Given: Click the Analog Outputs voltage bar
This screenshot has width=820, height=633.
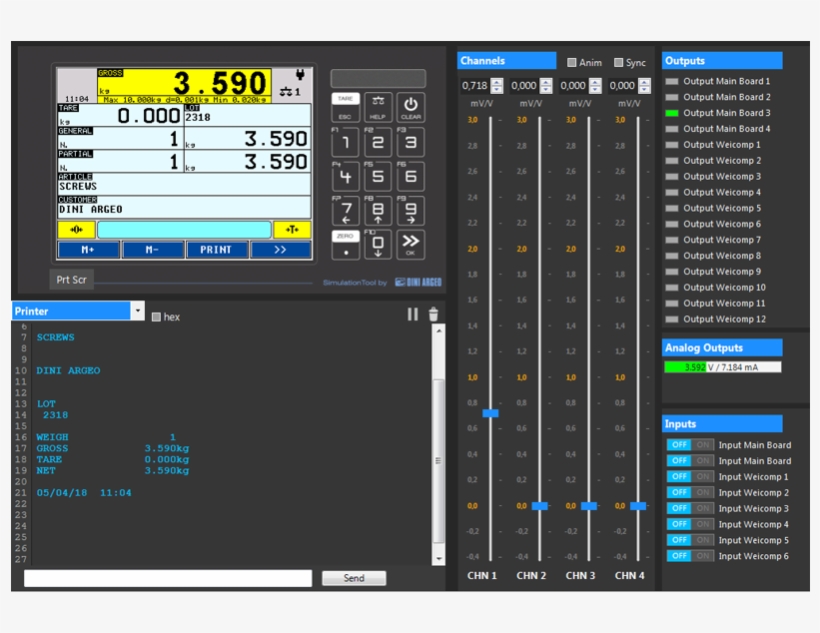Looking at the screenshot, I should (723, 367).
